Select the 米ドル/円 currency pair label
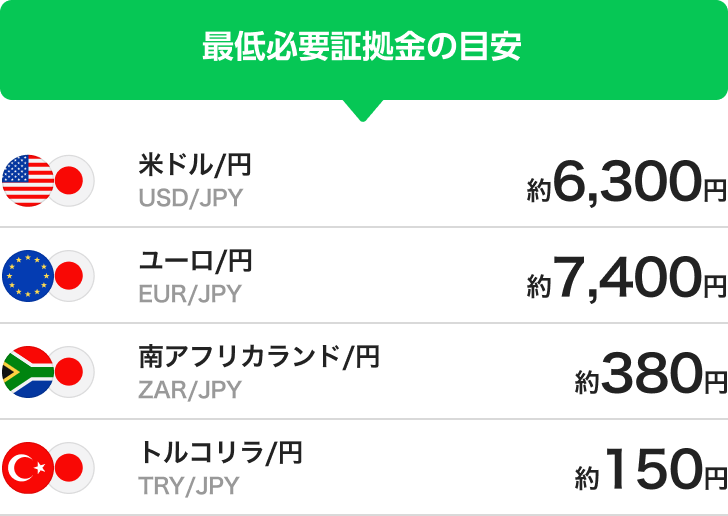The image size is (728, 516). [194, 166]
